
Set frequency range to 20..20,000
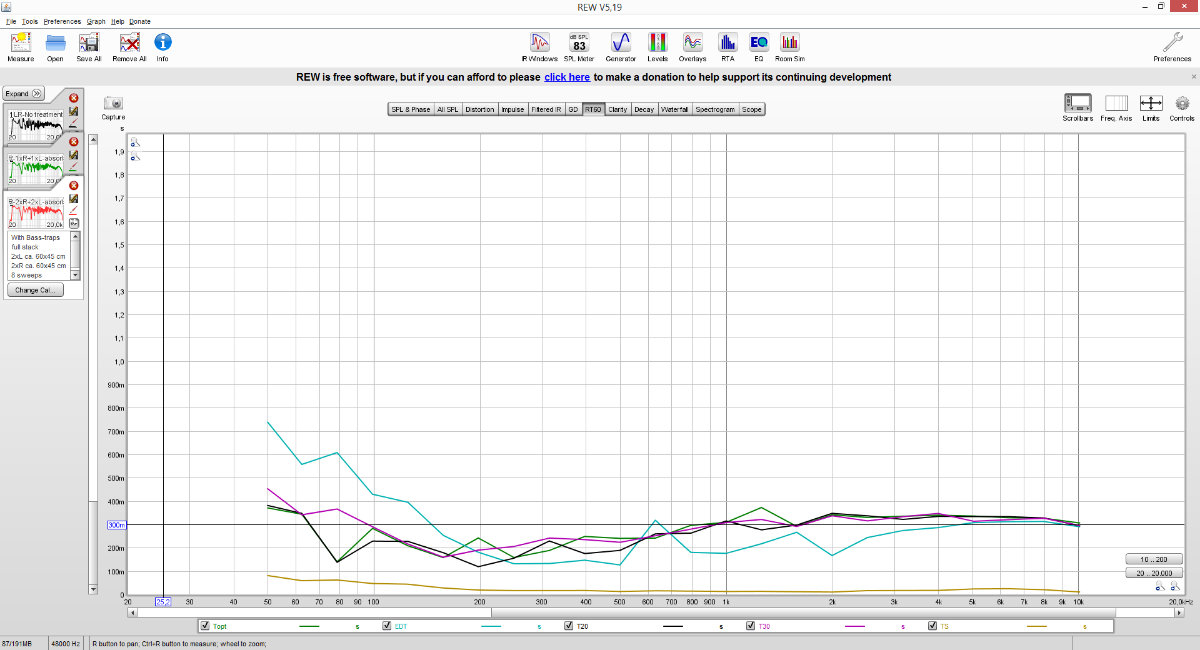tap(1154, 573)
